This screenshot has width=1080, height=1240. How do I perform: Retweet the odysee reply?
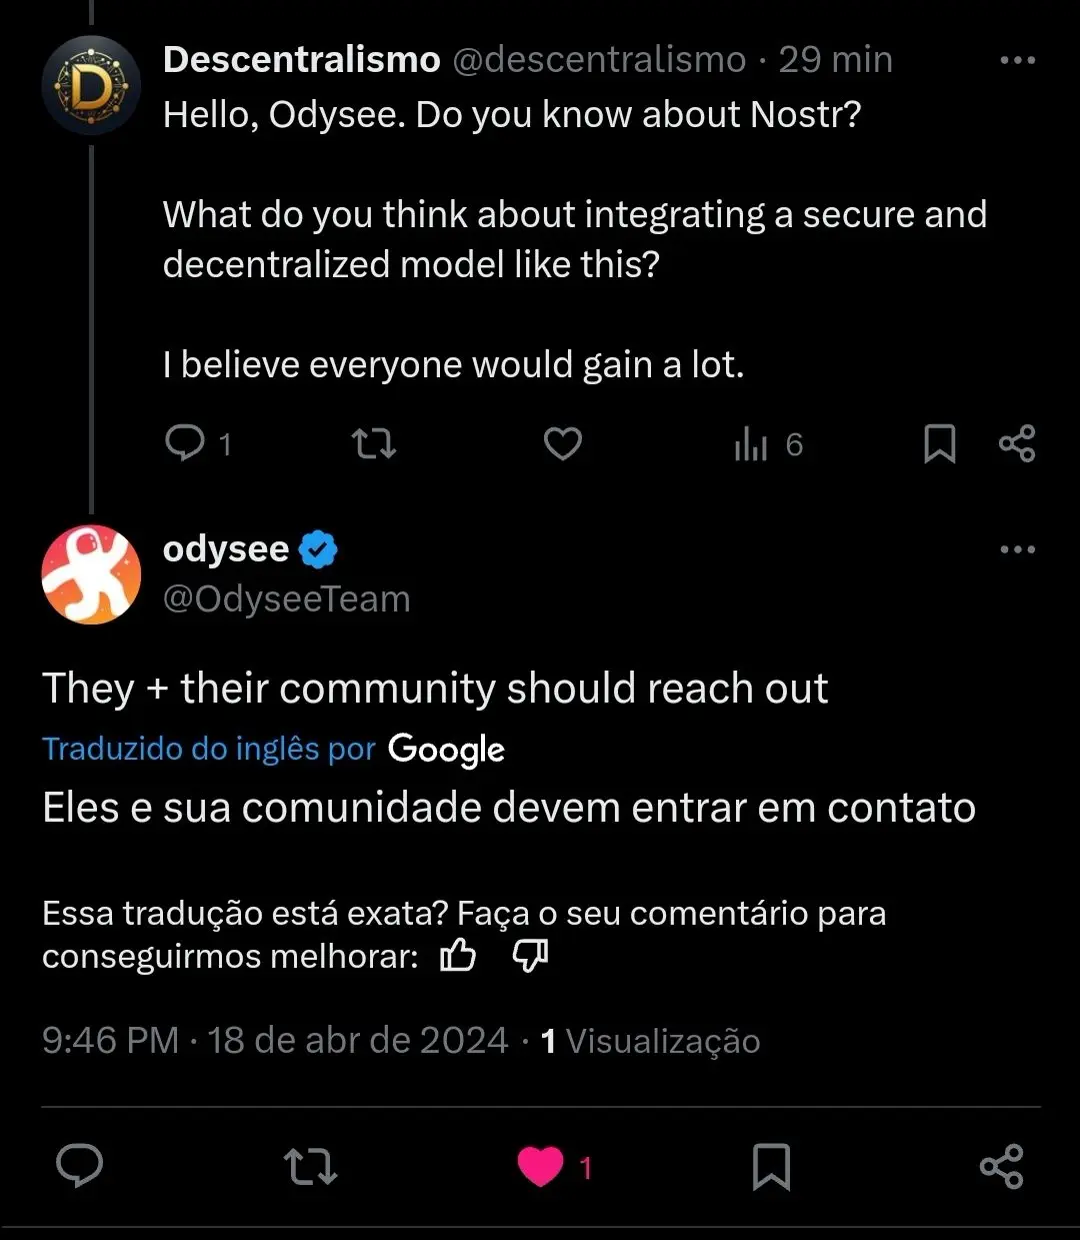pos(310,1166)
